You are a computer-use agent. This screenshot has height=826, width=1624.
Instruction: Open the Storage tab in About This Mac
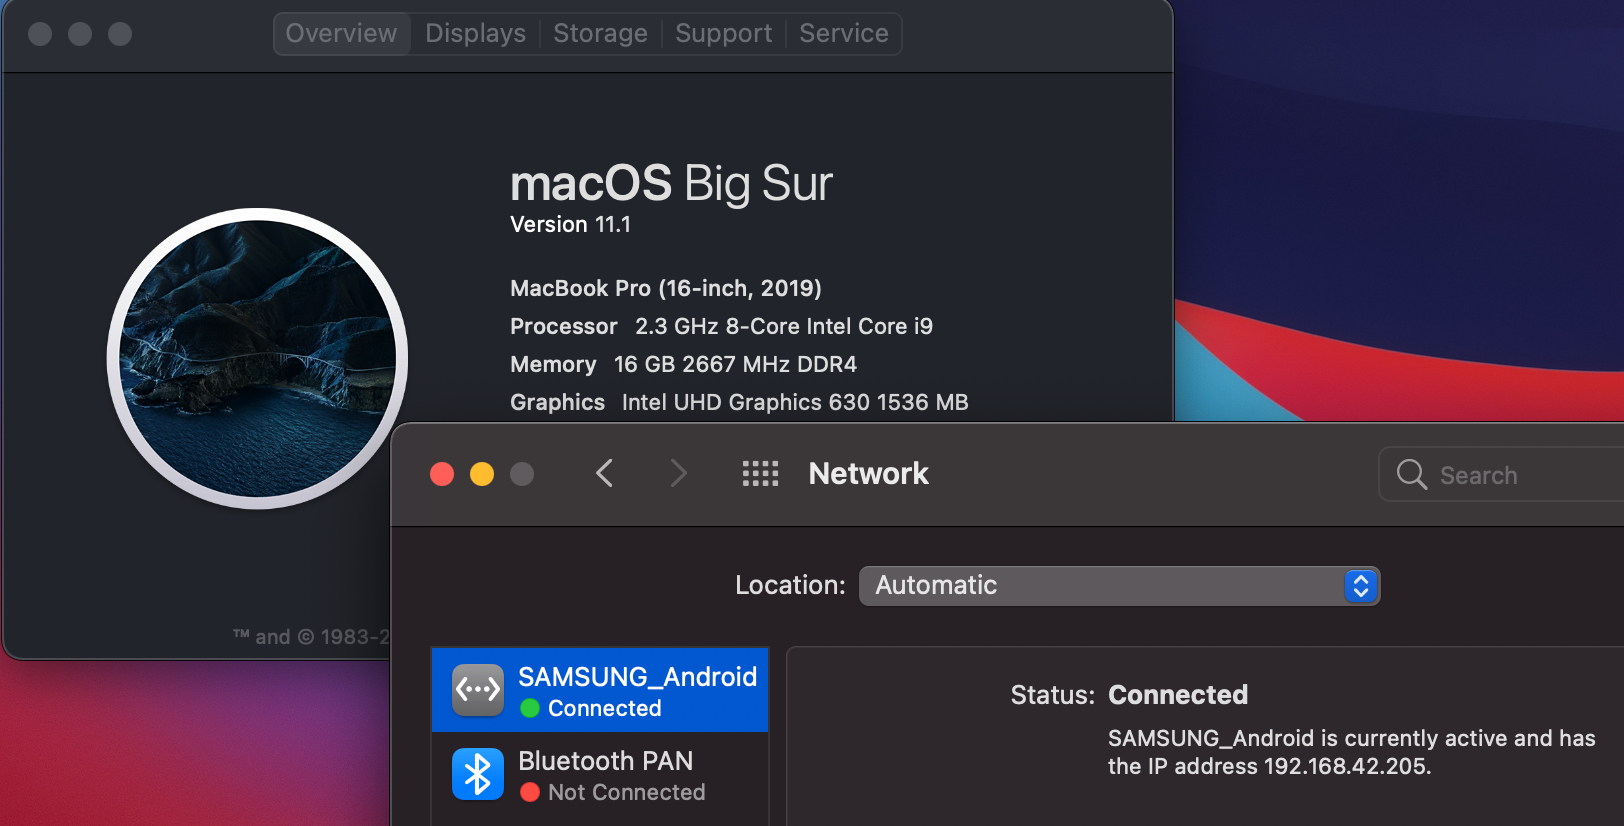tap(600, 33)
